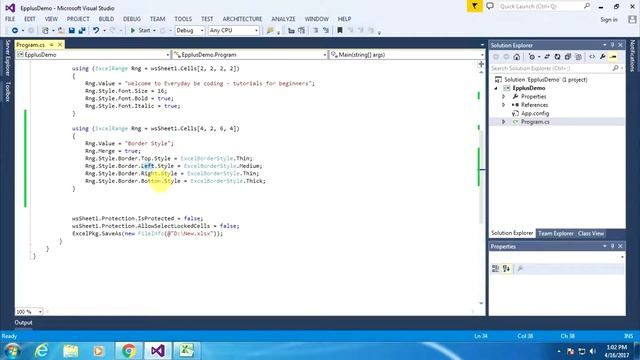Open the ANALYZE menu

tap(283, 19)
